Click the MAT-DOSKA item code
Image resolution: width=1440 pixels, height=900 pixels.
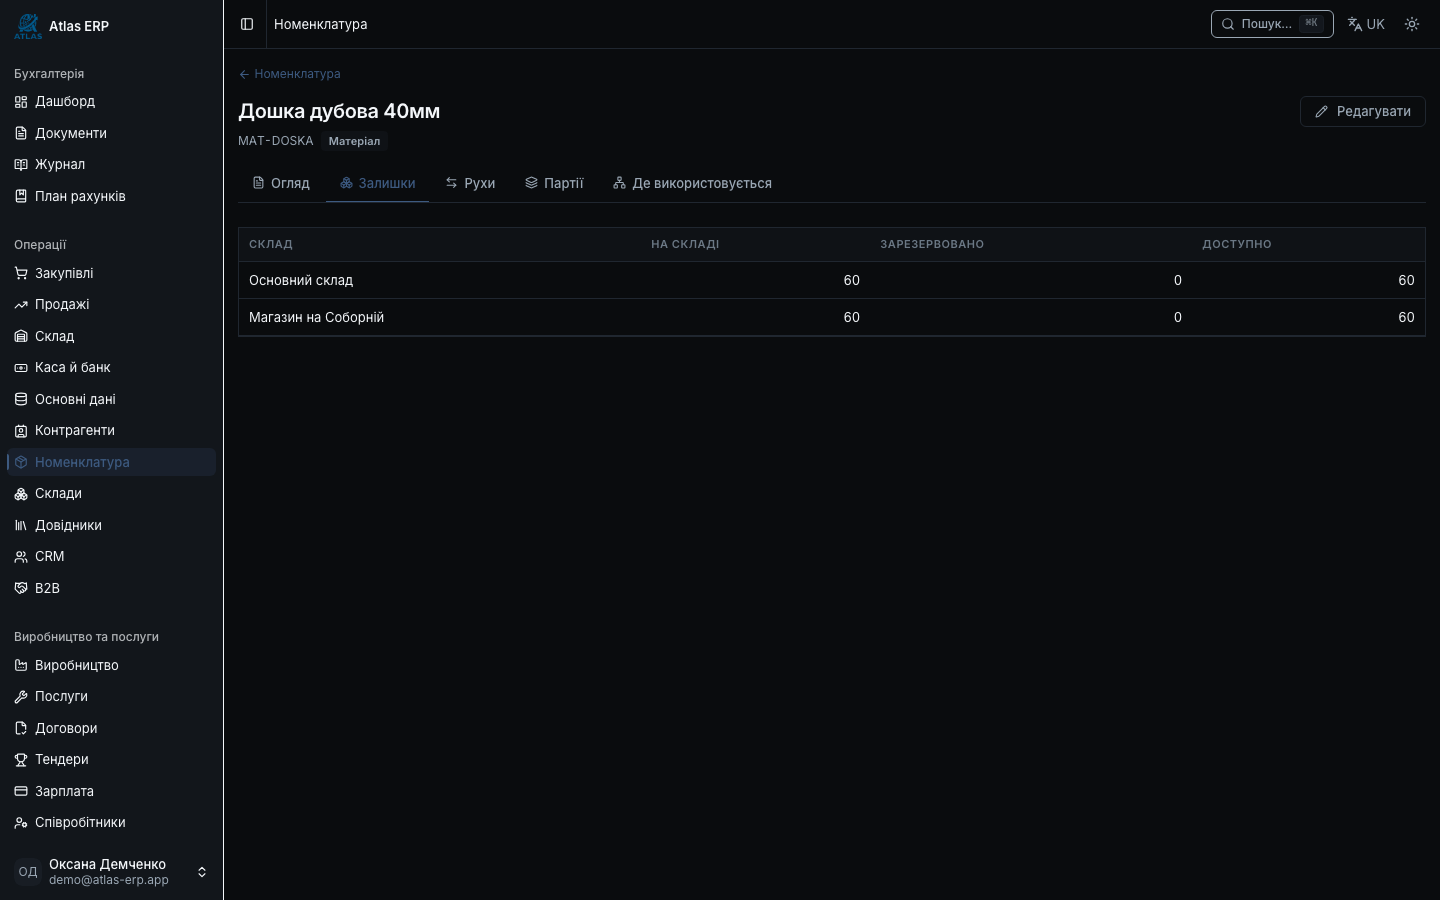276,141
